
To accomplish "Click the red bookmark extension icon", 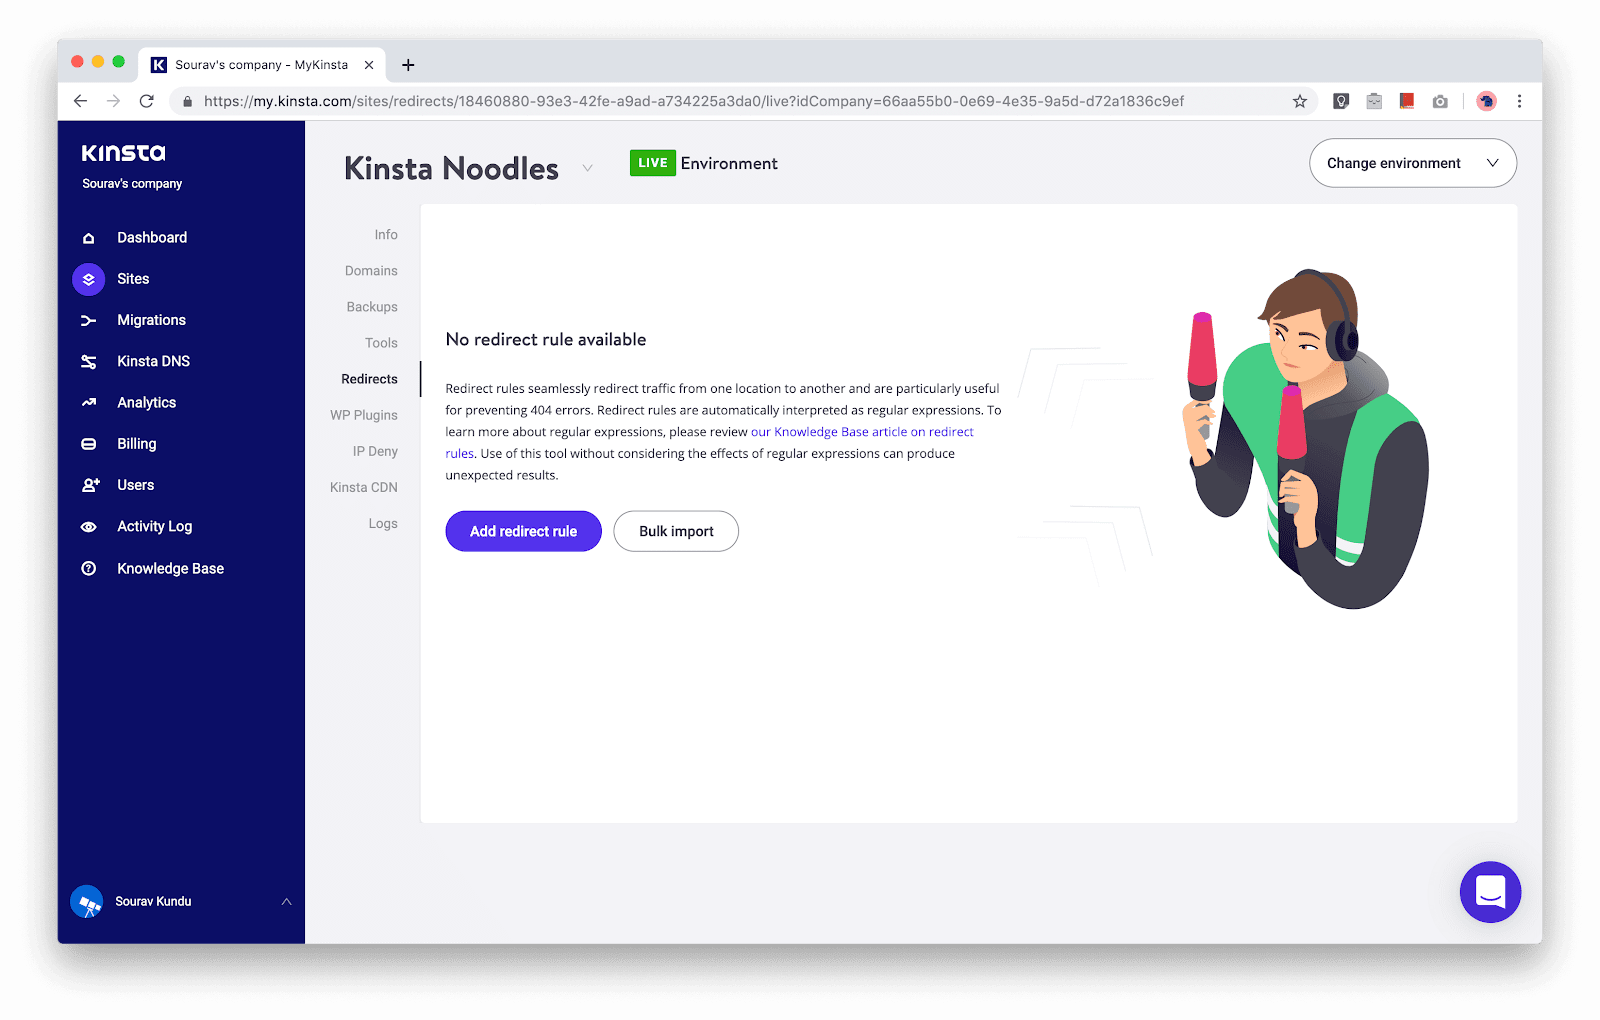I will [1407, 101].
